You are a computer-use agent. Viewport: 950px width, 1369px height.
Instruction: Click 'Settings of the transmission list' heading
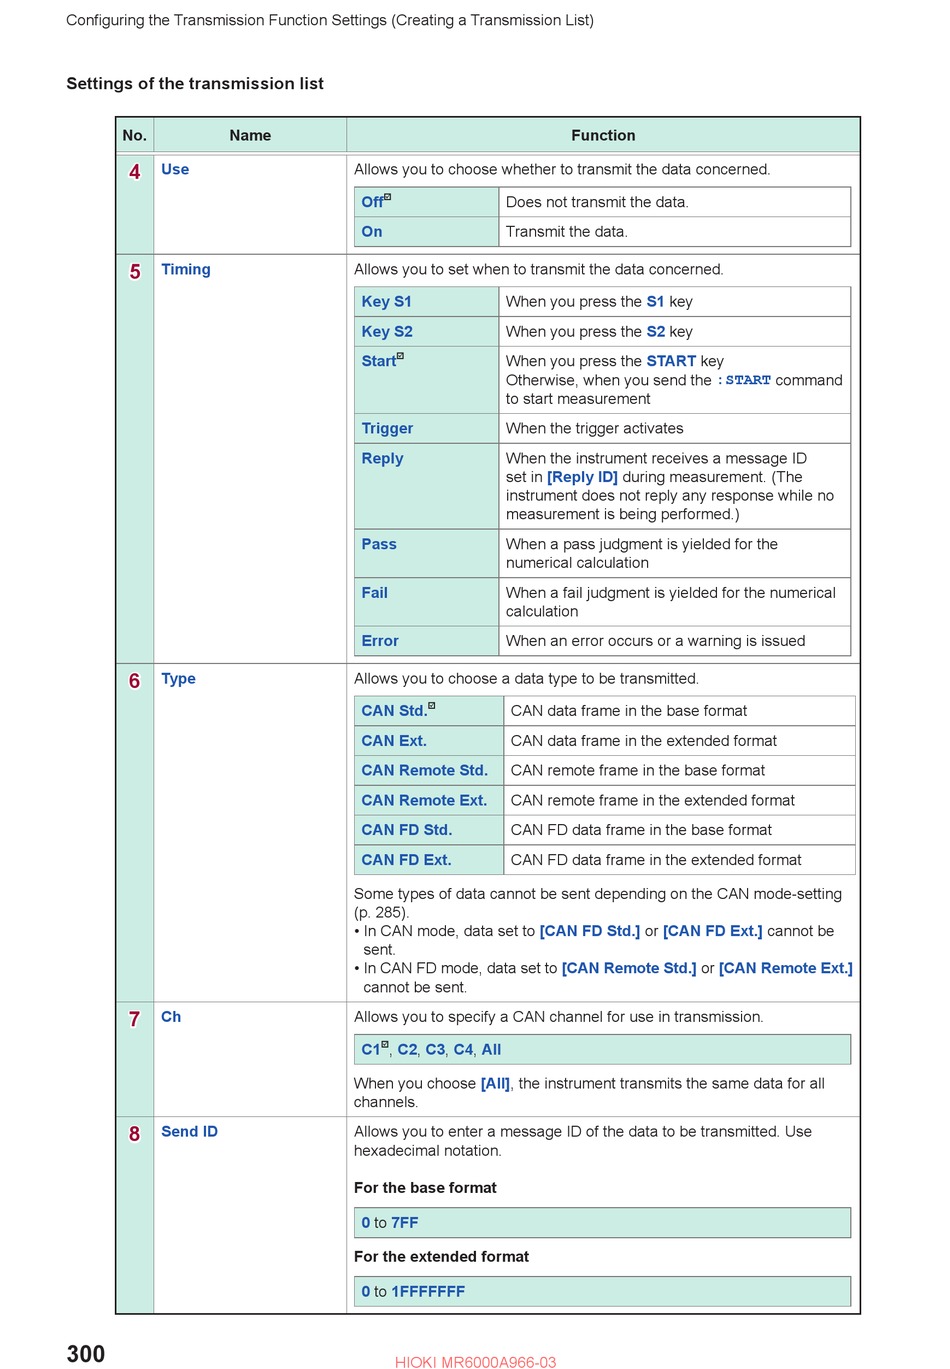pos(195,84)
